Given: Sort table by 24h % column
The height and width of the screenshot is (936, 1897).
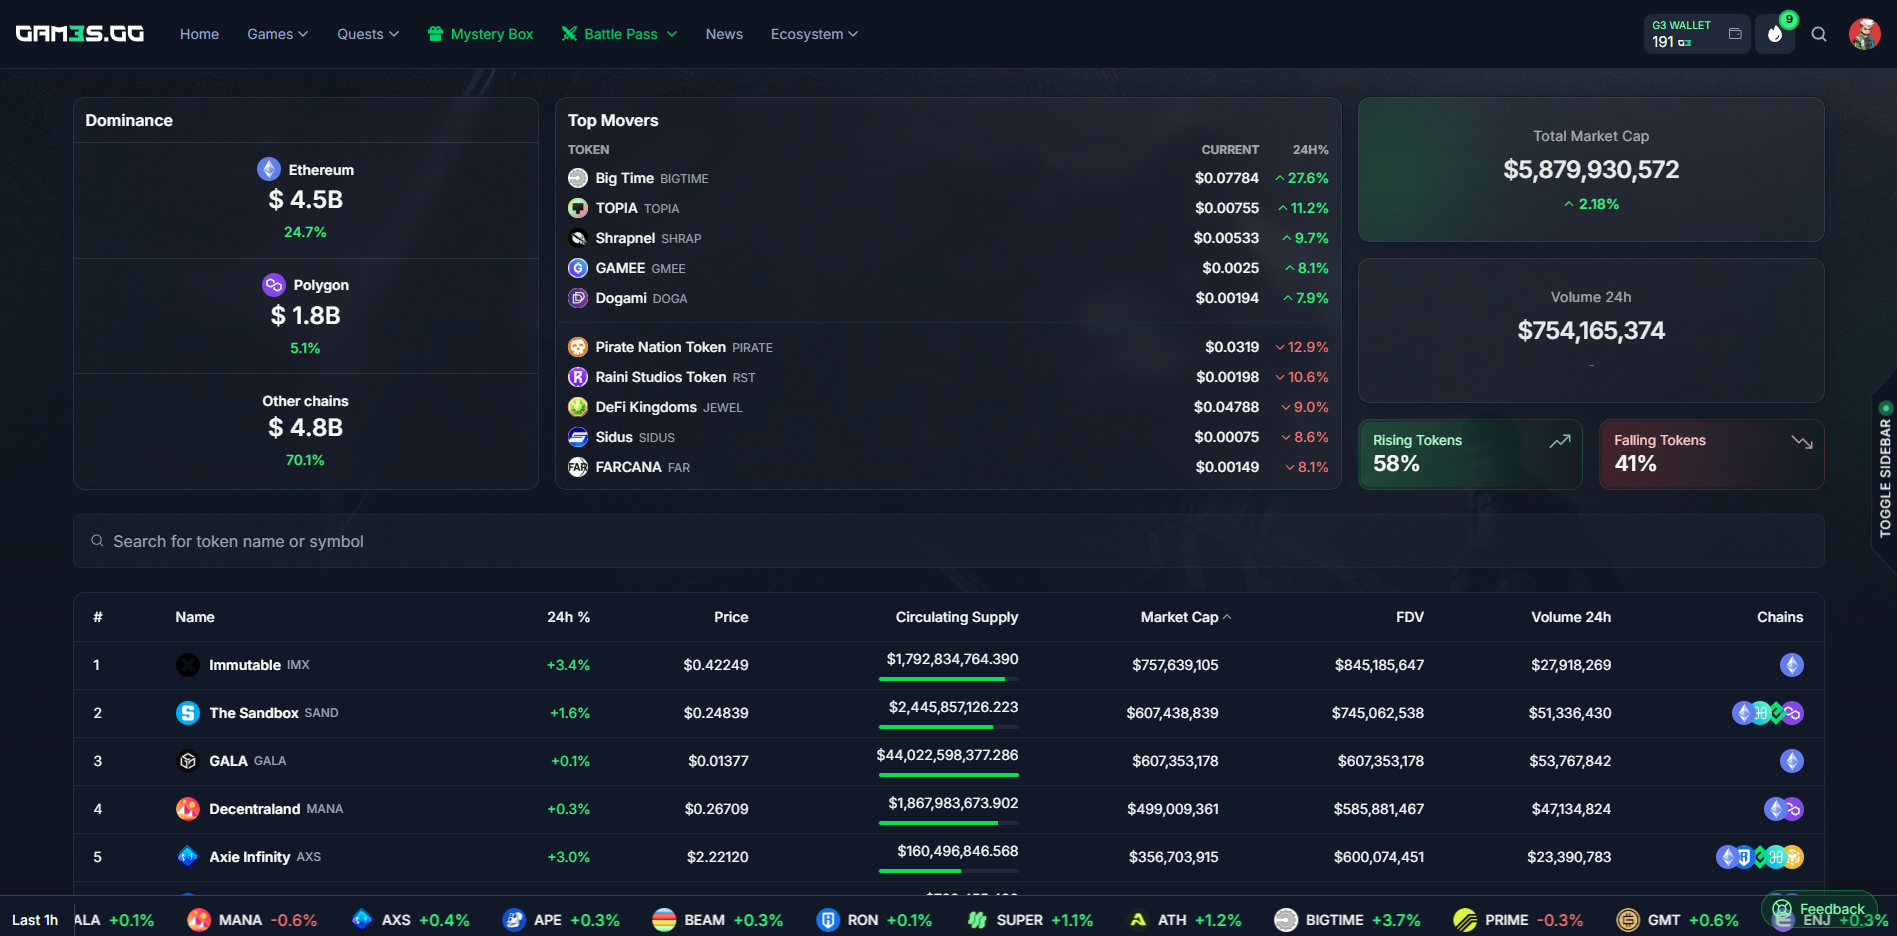Looking at the screenshot, I should (x=568, y=617).
